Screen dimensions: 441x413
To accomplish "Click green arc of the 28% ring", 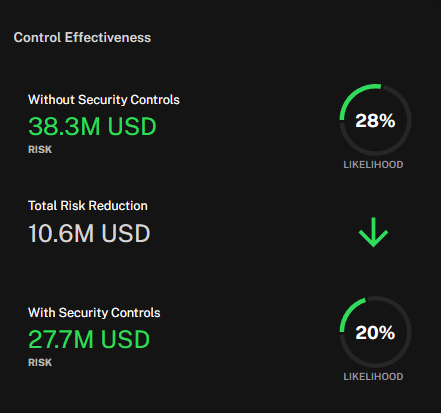I will 354,95.
